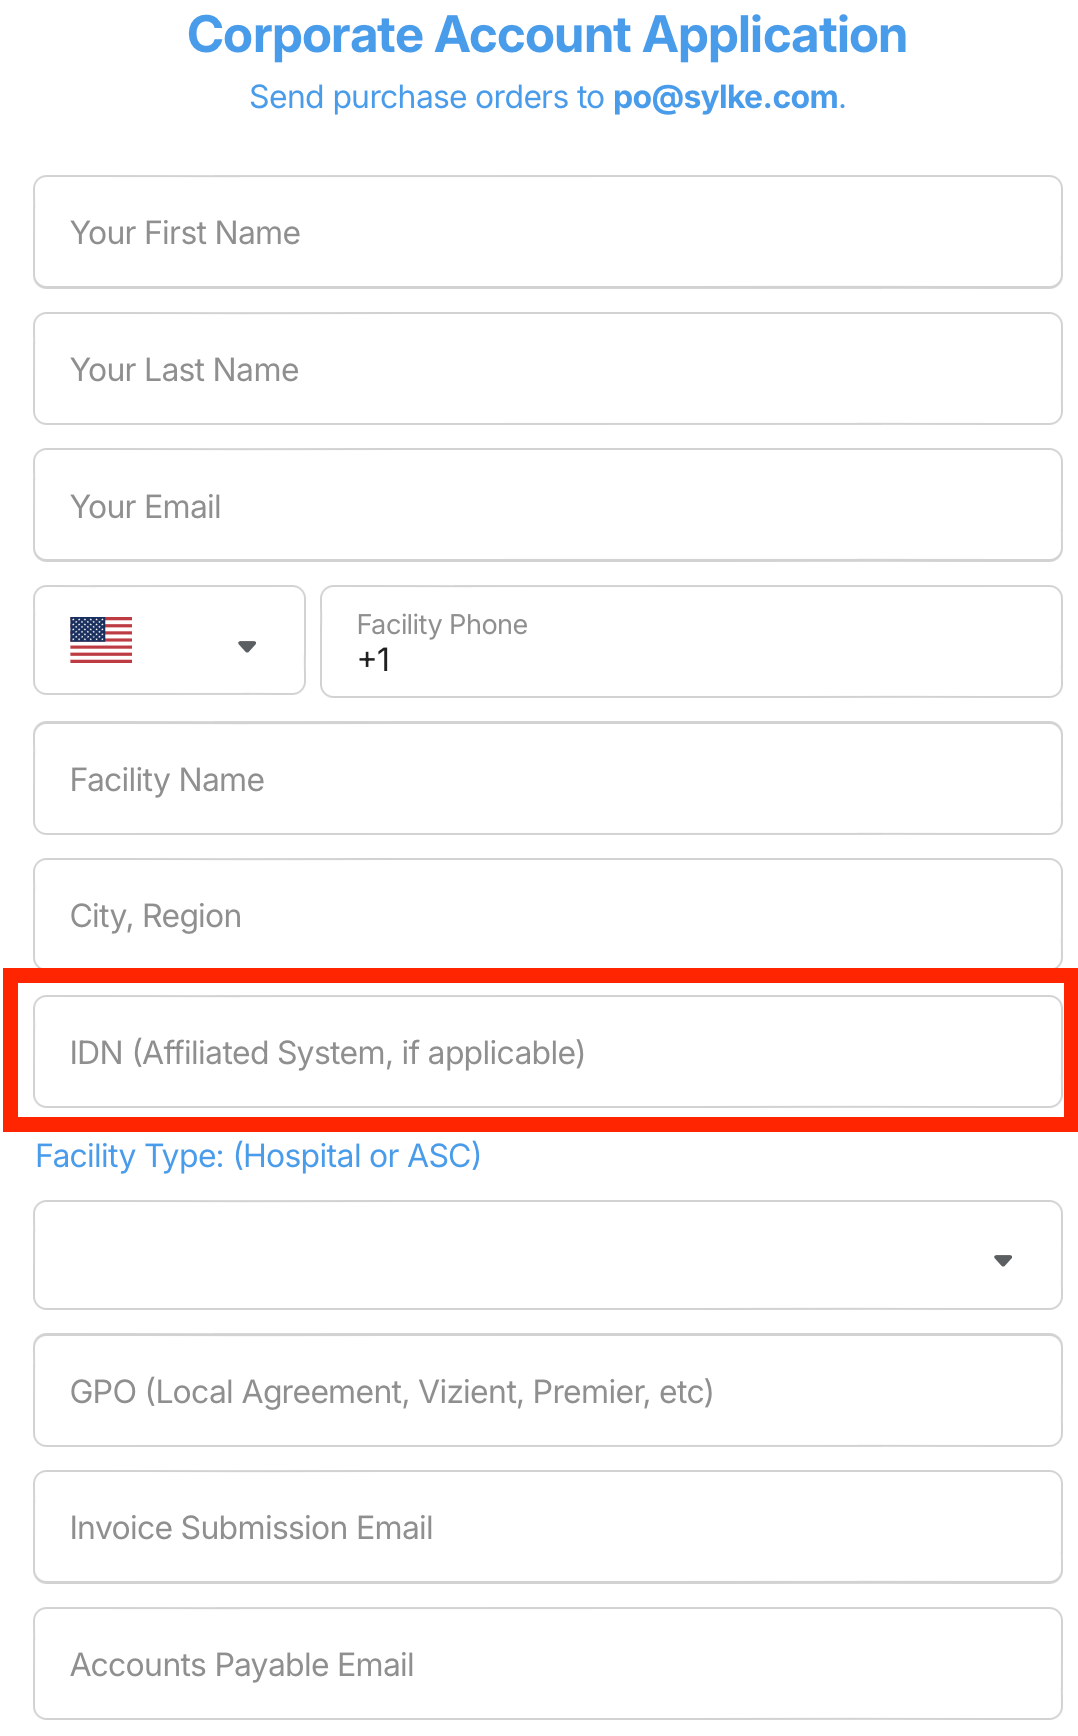Viewport: 1078px width, 1736px height.
Task: Focus the Facility Phone input
Action: pos(691,642)
